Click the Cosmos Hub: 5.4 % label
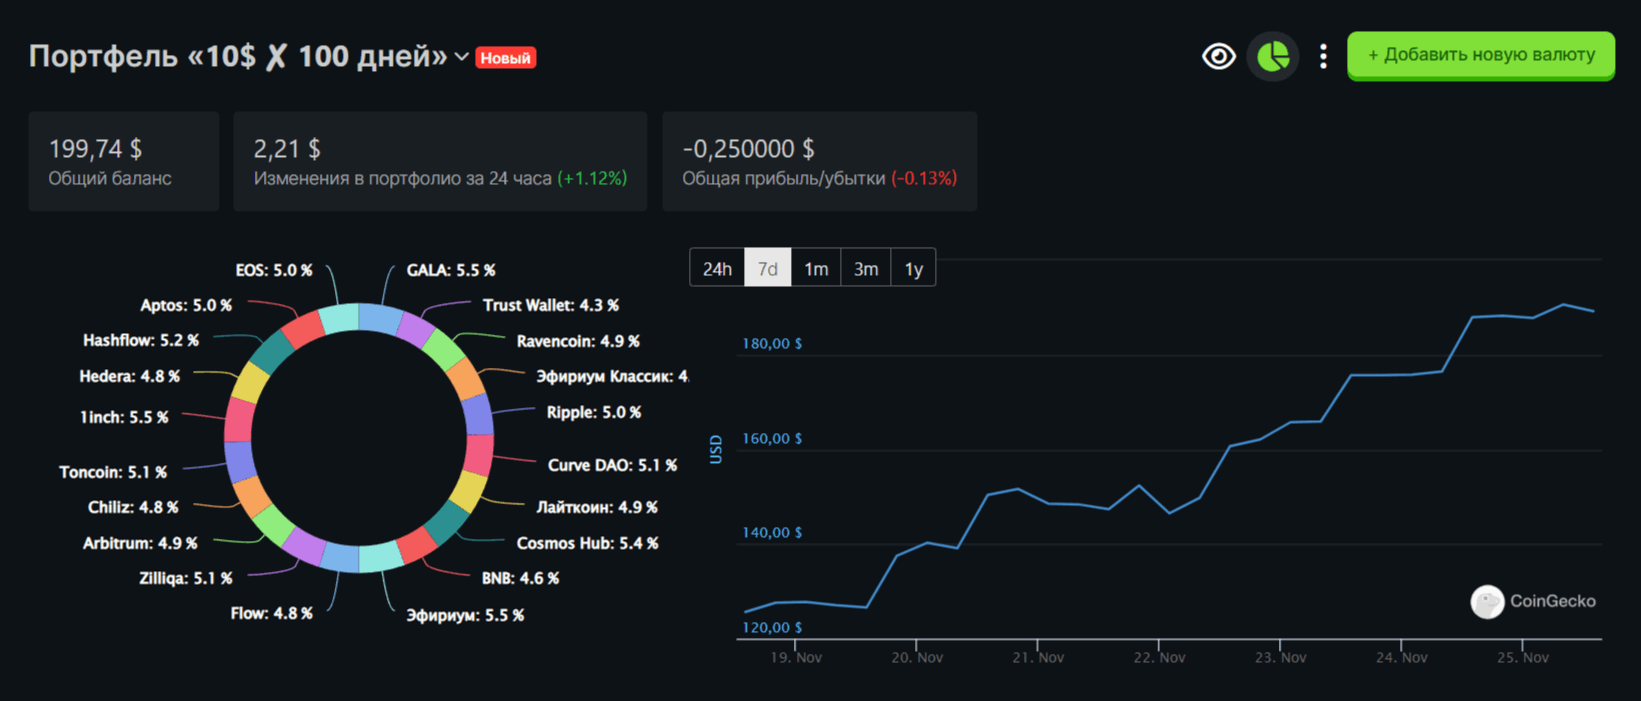This screenshot has height=701, width=1641. [587, 543]
